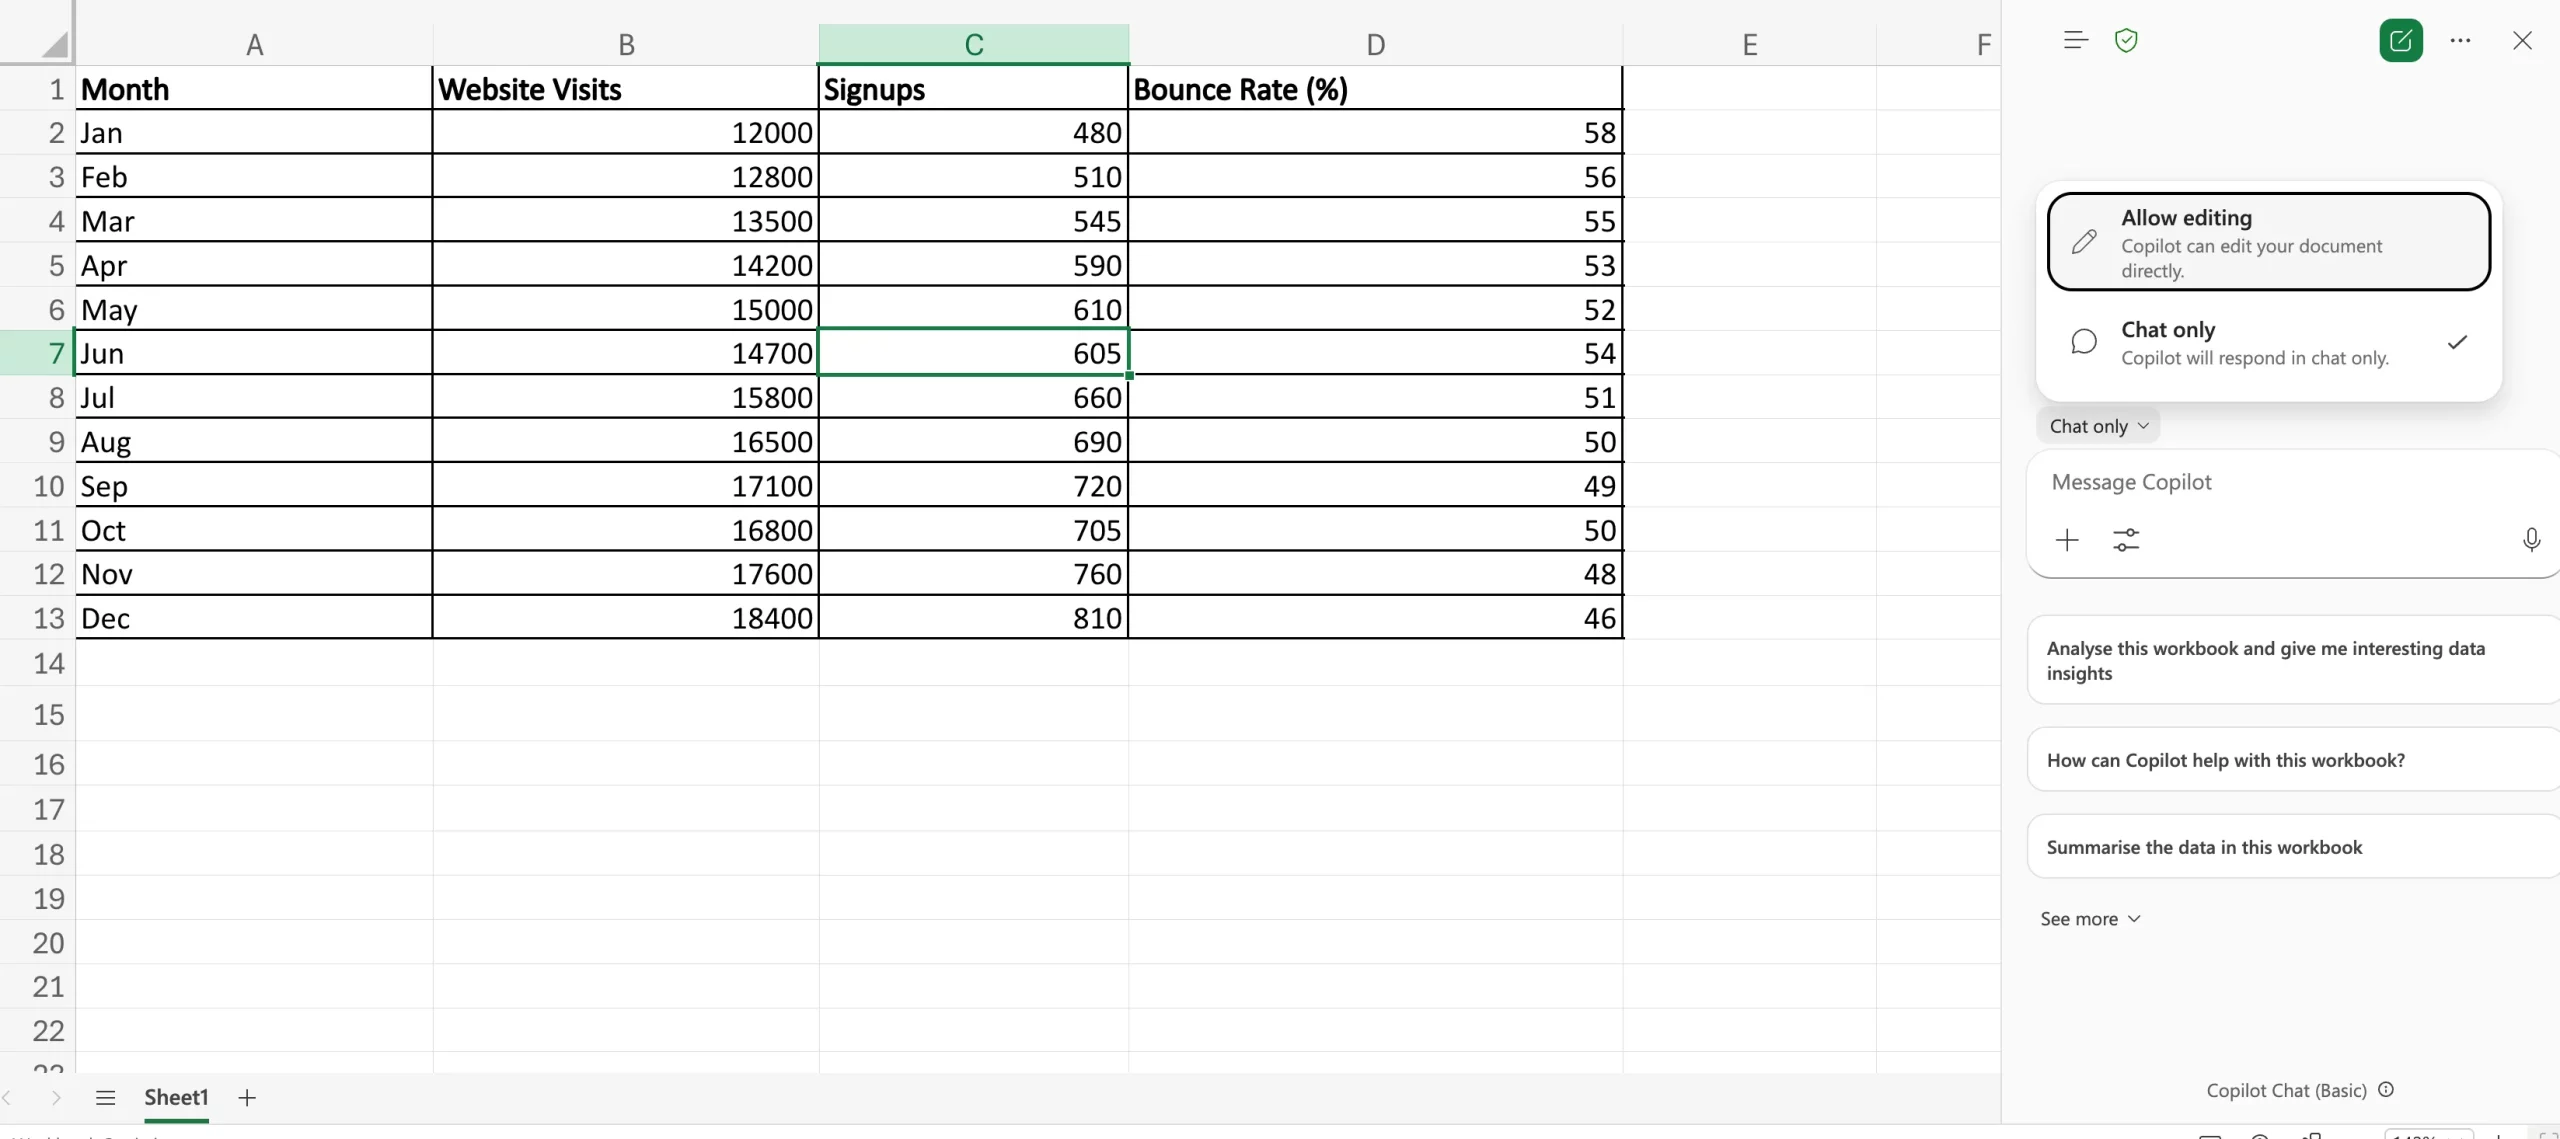The image size is (2560, 1139).
Task: Click the info icon beside Copilot Chat (Basic)
Action: click(2386, 1090)
